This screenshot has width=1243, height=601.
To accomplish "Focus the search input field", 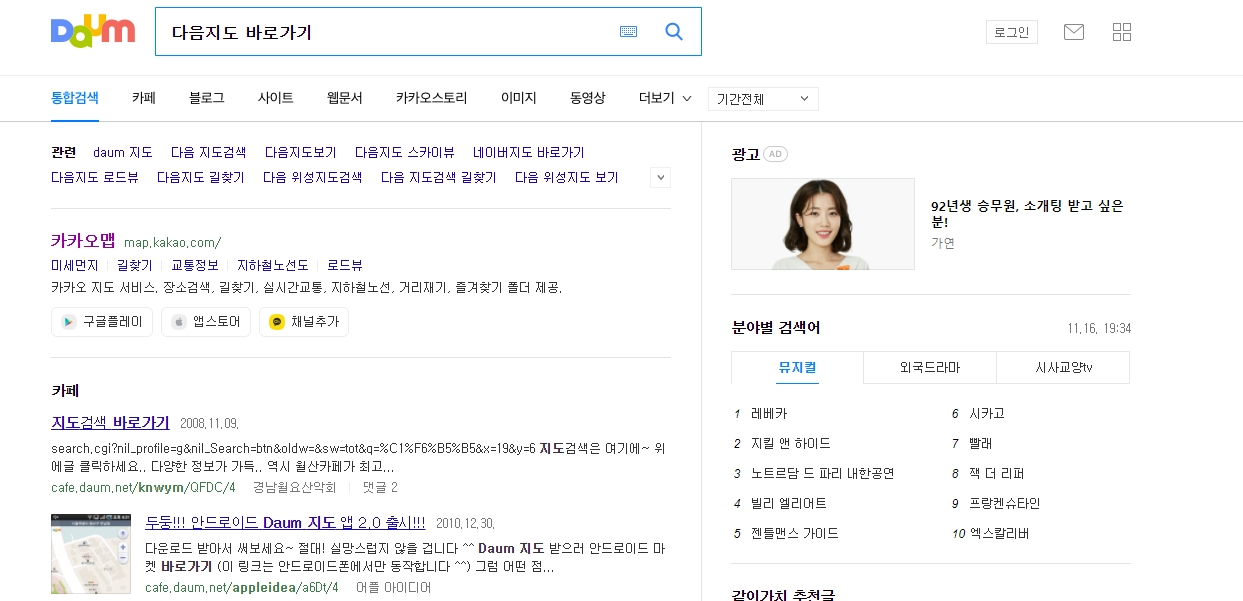I will click(x=390, y=32).
